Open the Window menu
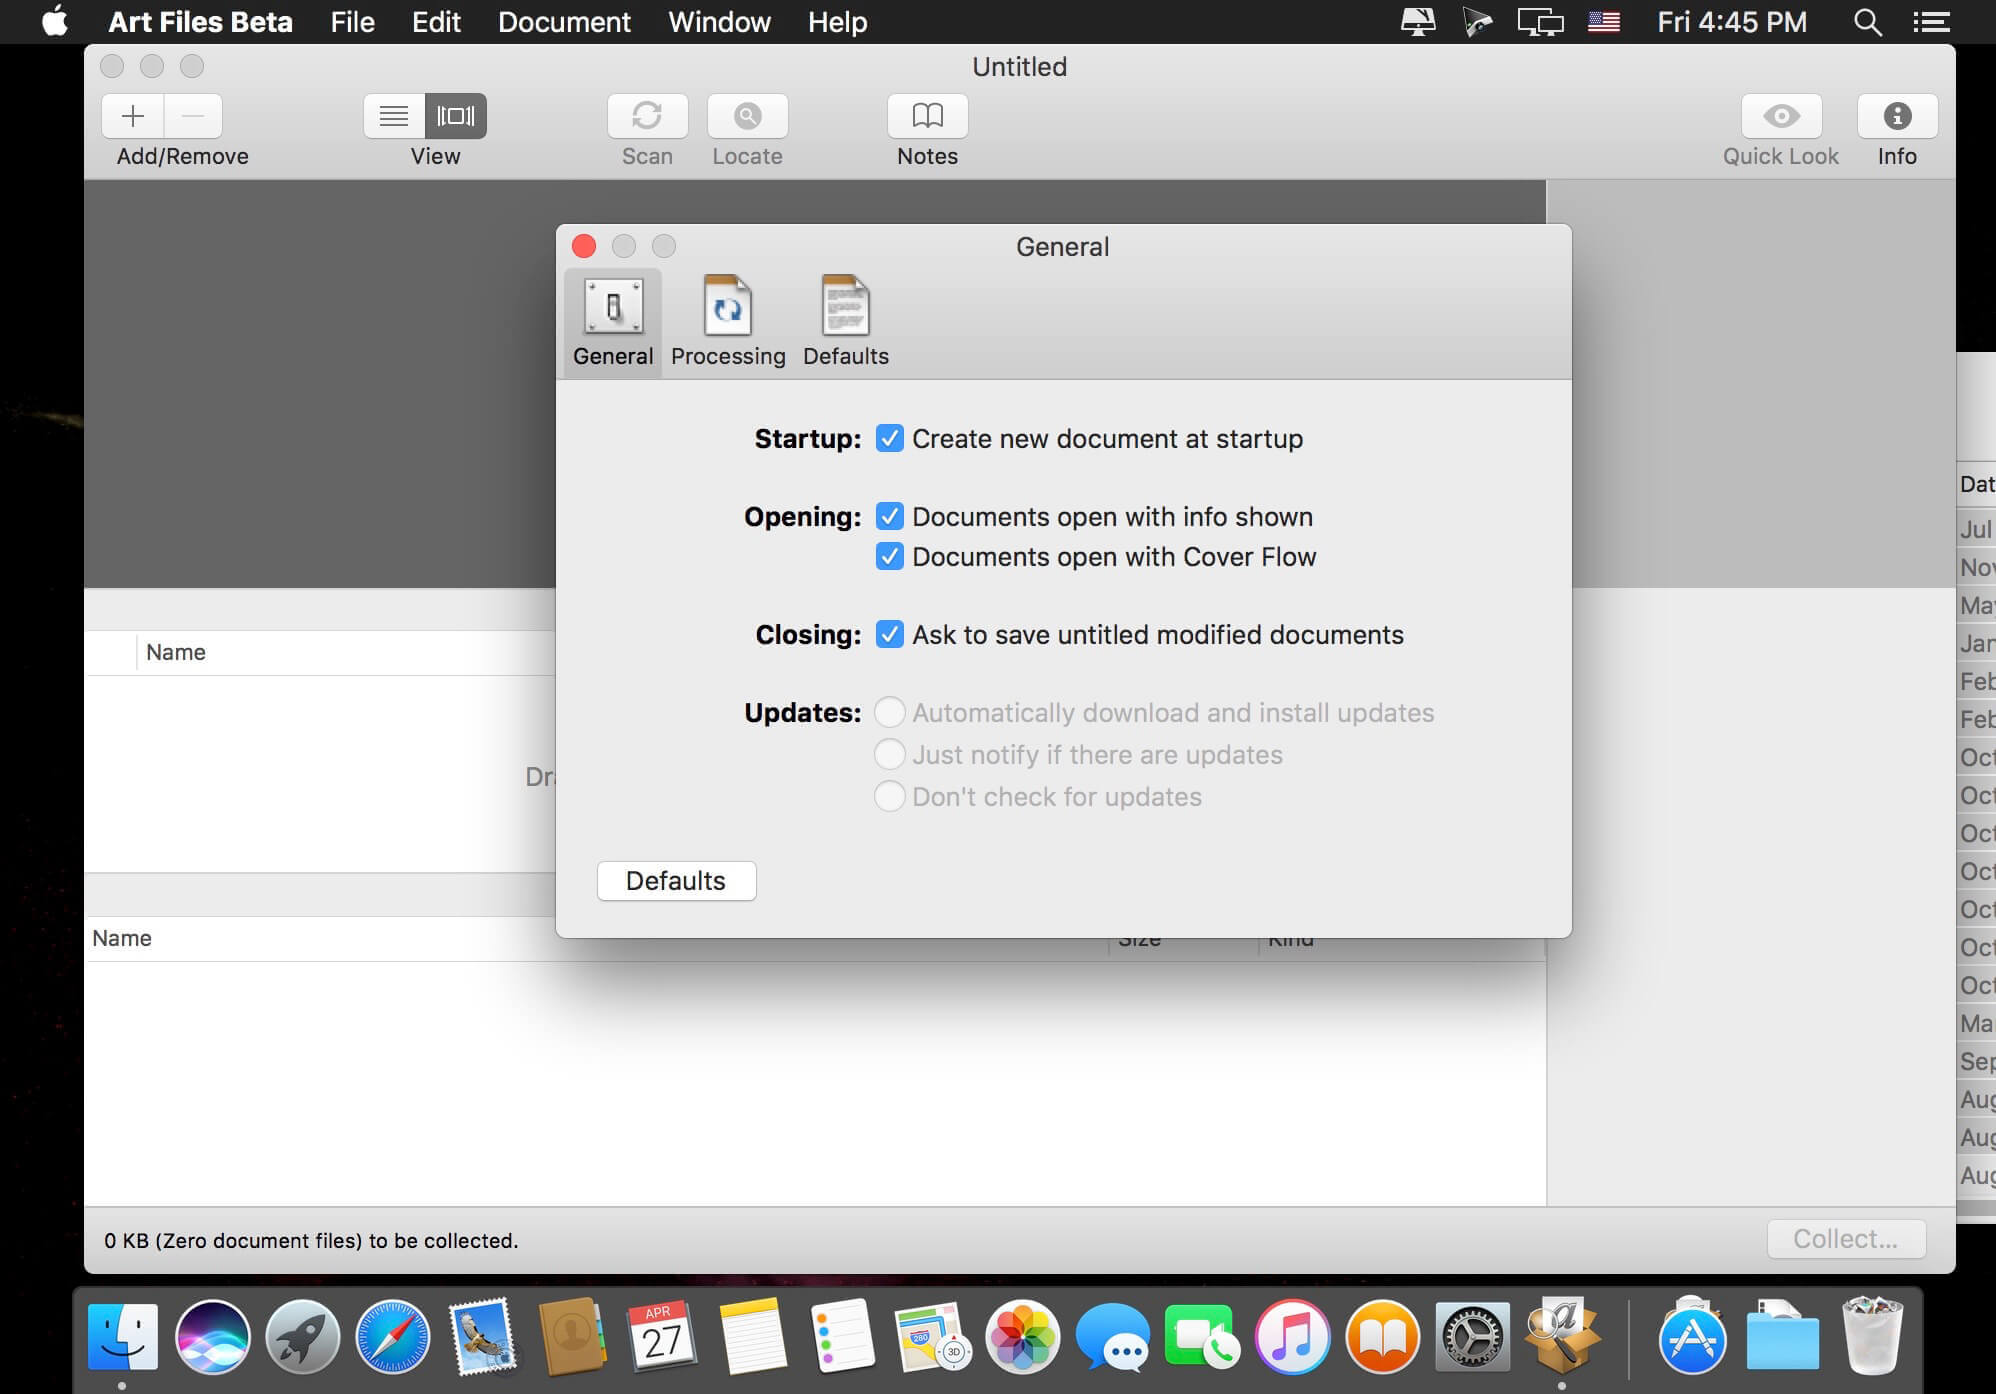 pos(719,22)
